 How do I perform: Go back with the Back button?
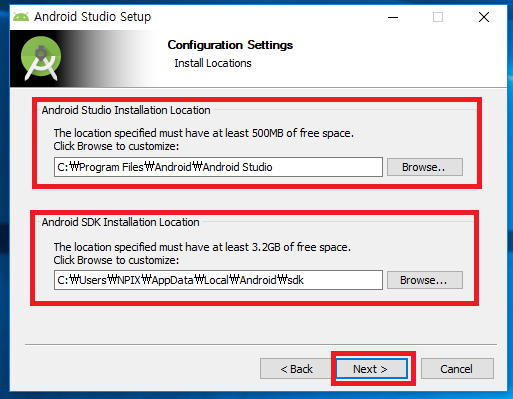coord(296,369)
